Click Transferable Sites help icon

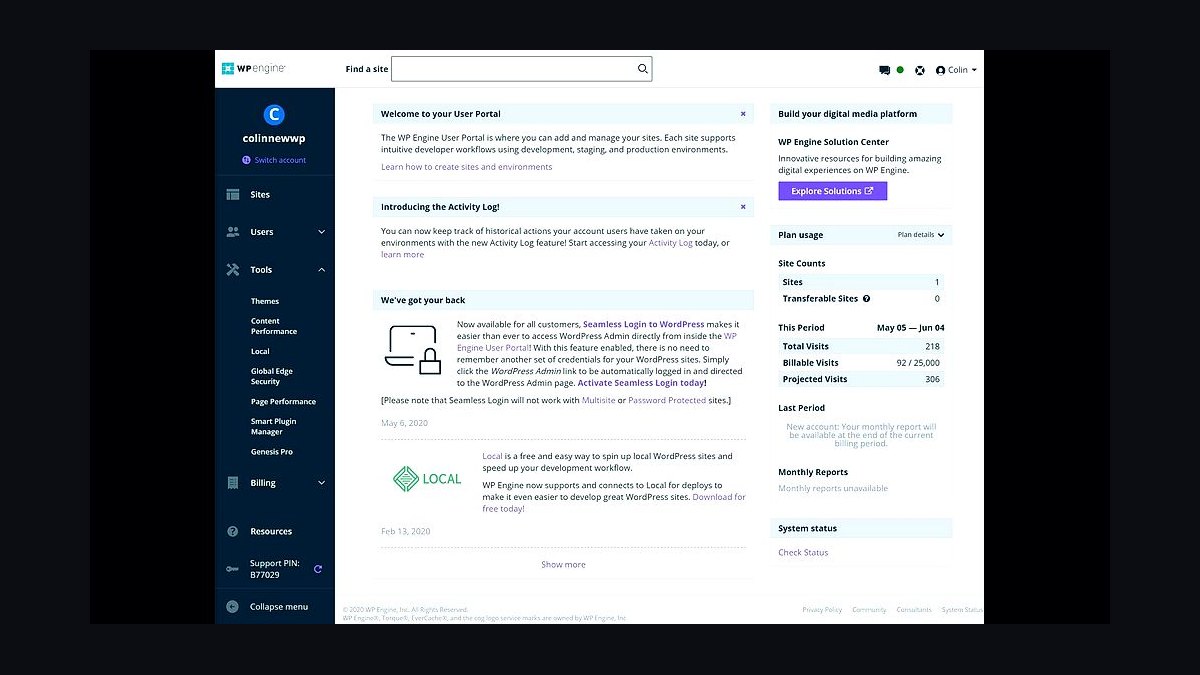(x=866, y=299)
